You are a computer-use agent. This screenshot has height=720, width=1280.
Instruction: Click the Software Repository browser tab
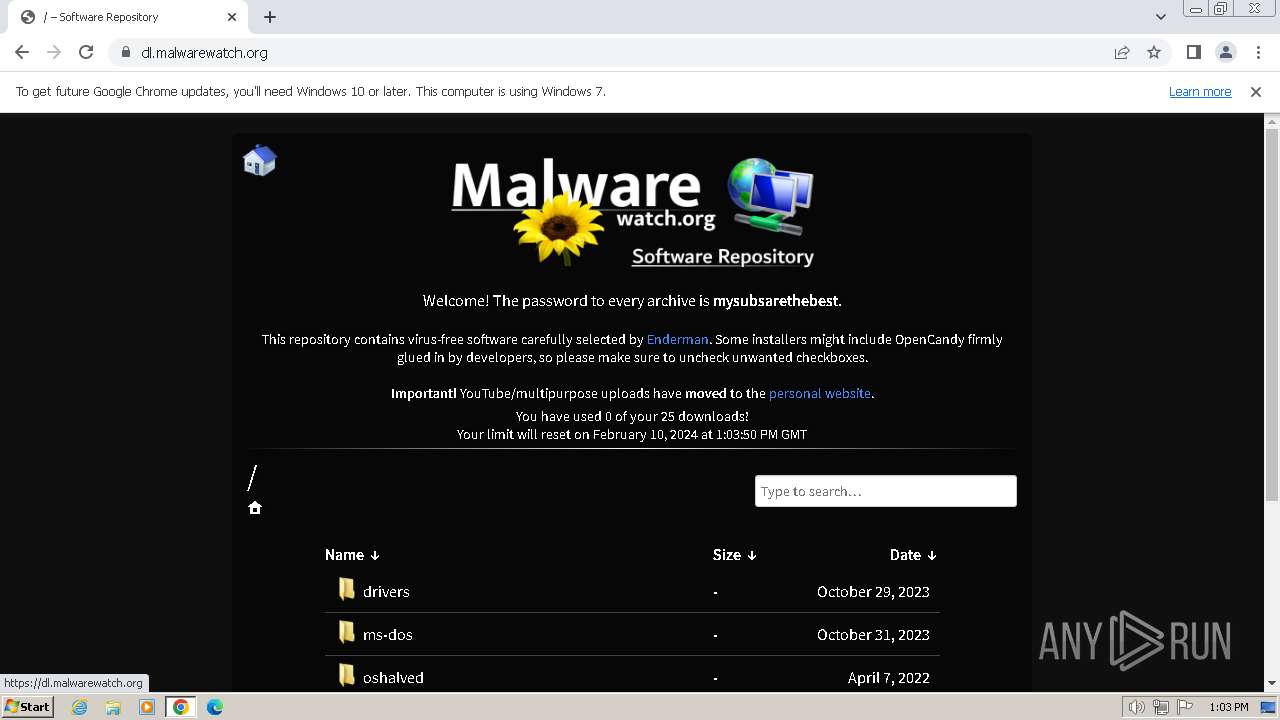pyautogui.click(x=130, y=17)
